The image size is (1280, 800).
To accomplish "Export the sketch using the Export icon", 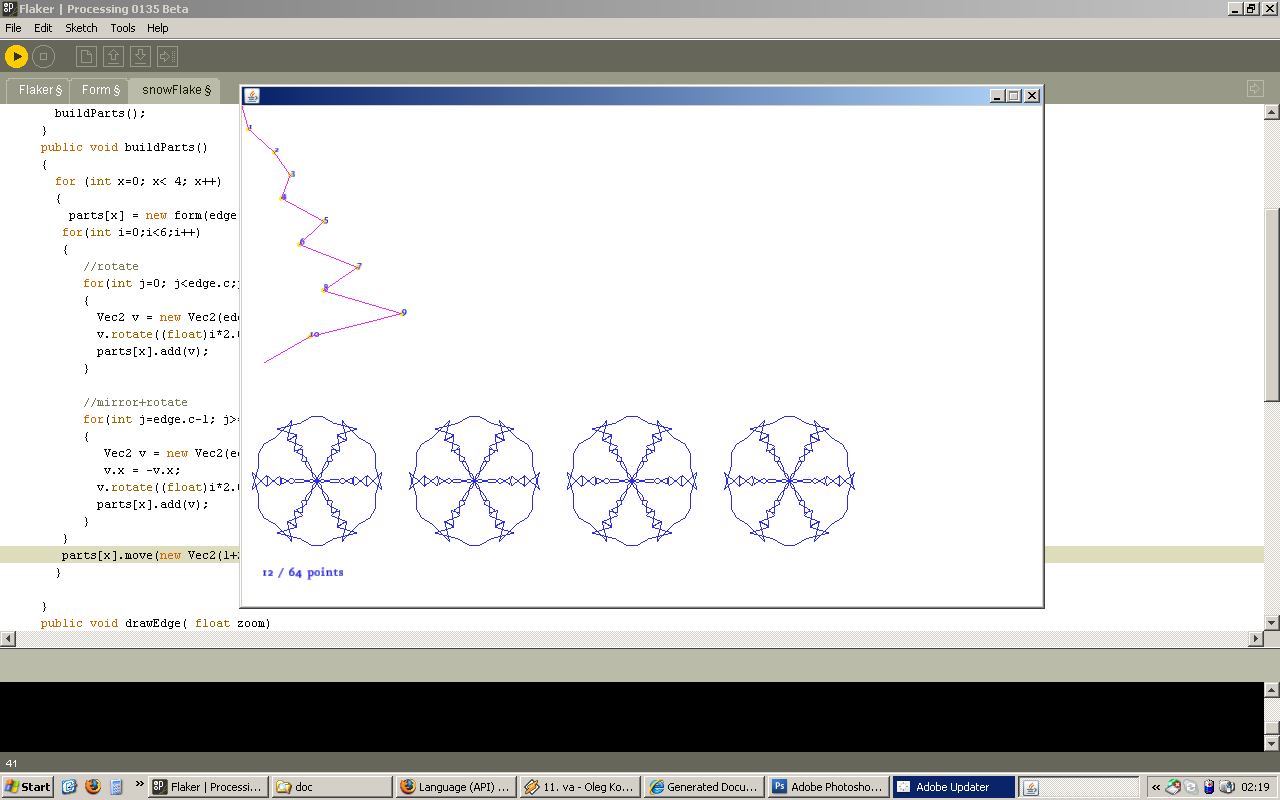I will [168, 57].
